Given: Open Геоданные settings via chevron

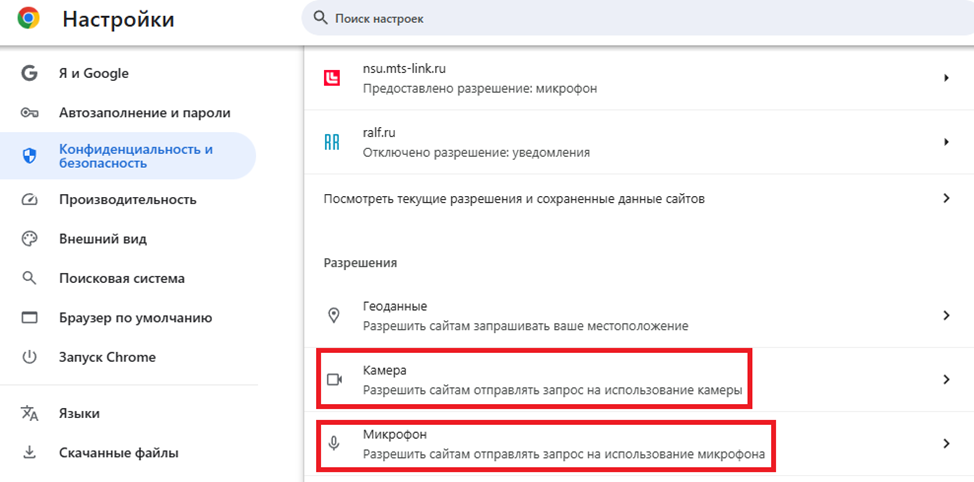Looking at the screenshot, I should [x=945, y=315].
